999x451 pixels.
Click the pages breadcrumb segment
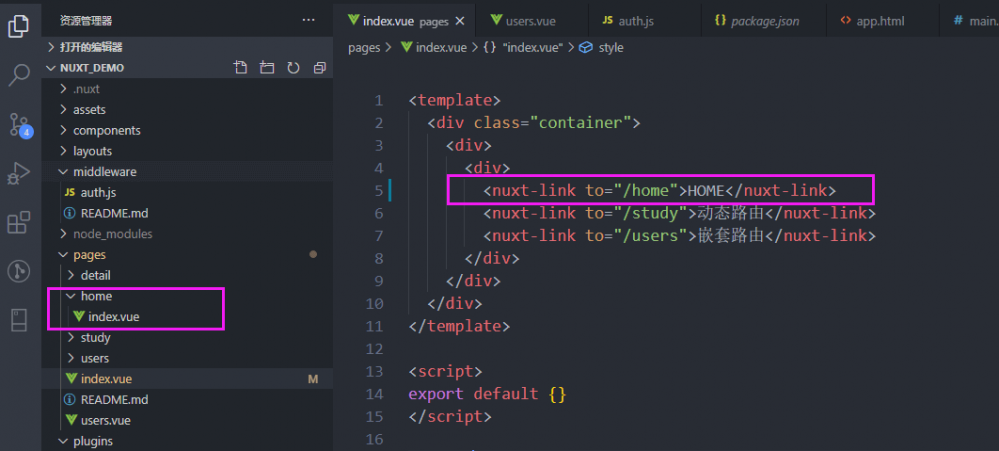tap(364, 47)
